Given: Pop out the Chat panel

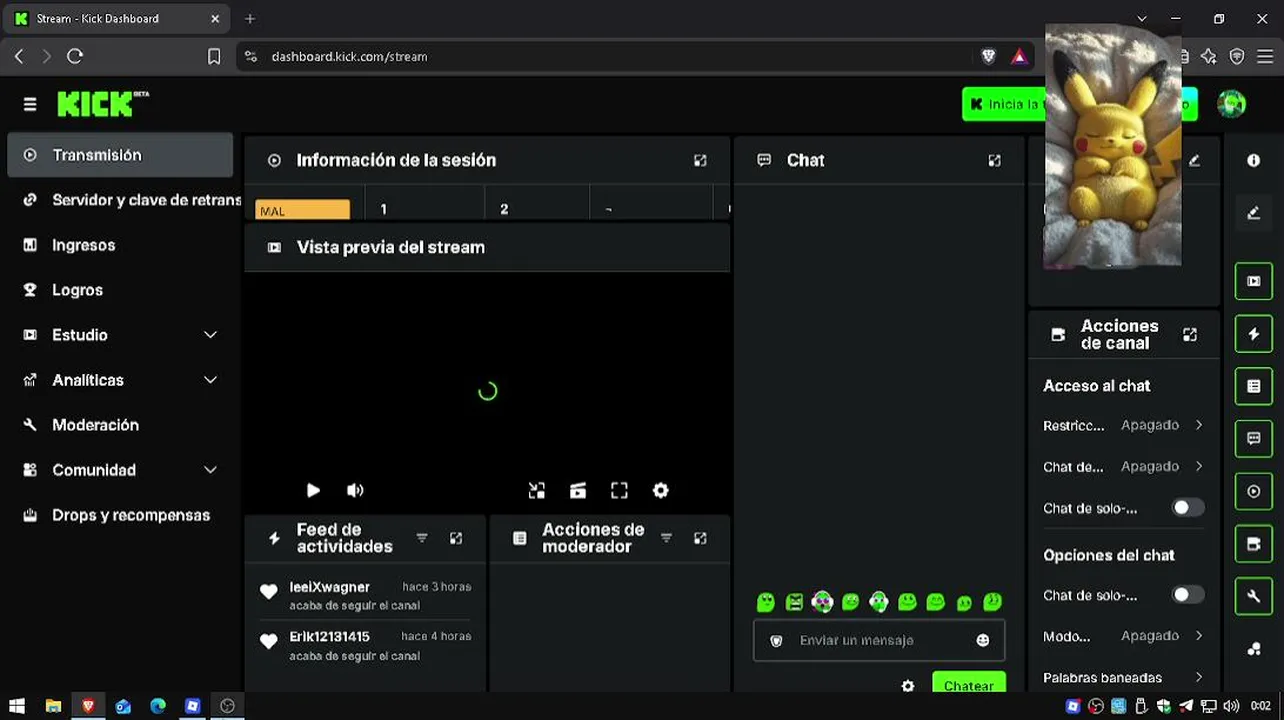Looking at the screenshot, I should pyautogui.click(x=994, y=160).
